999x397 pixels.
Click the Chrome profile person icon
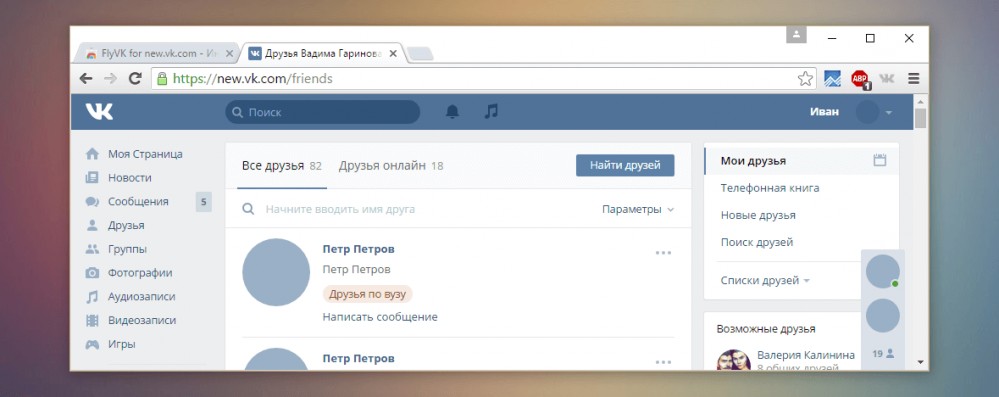(796, 34)
